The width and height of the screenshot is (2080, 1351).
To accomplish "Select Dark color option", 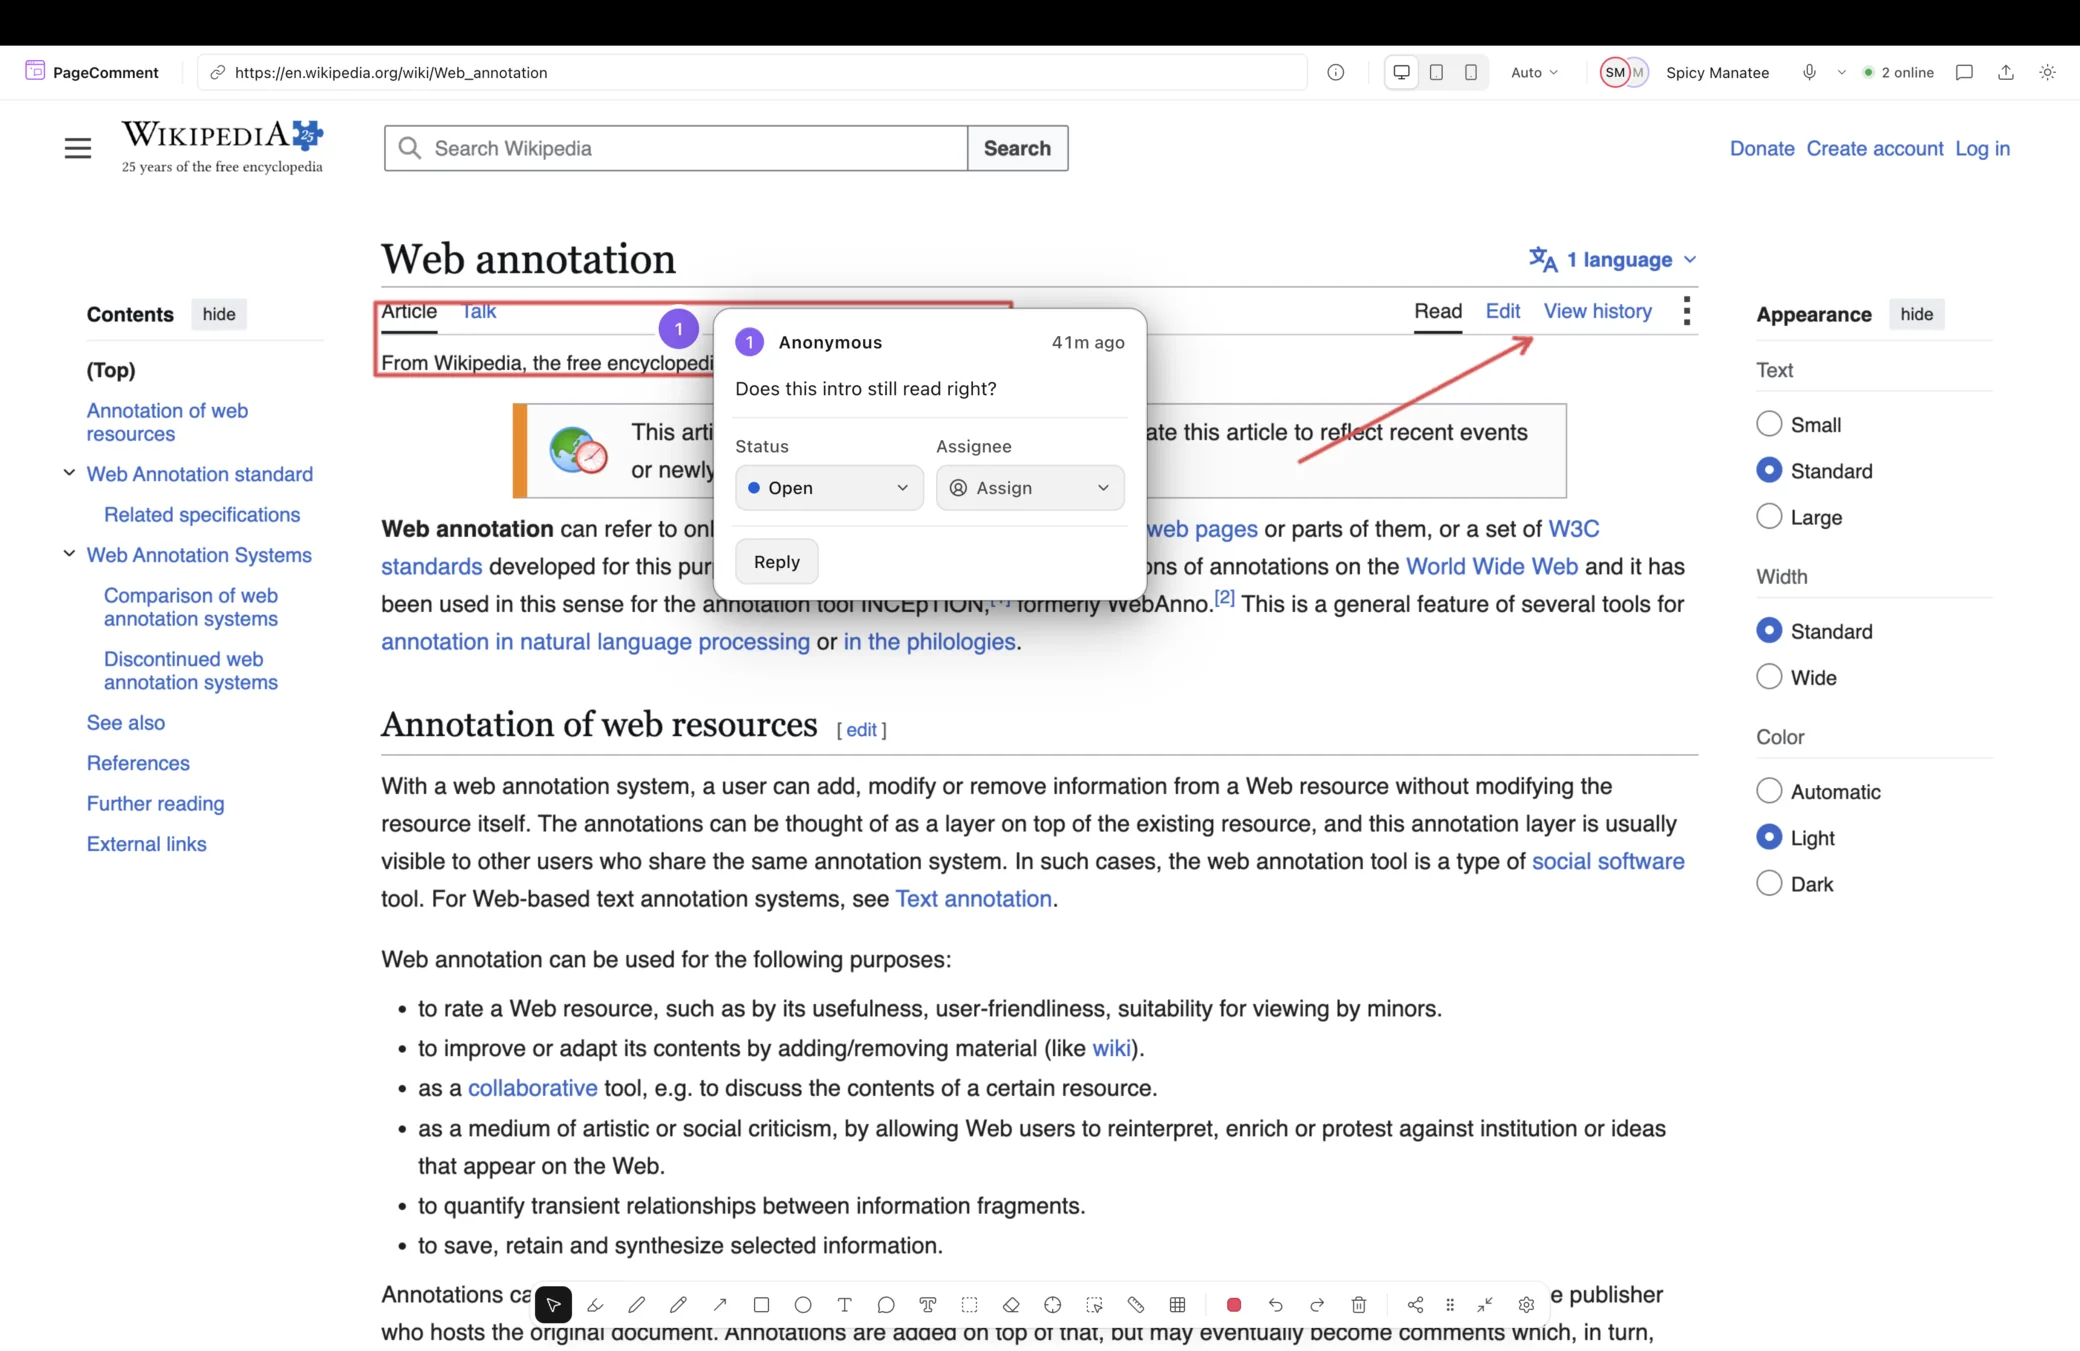I will 1769,884.
